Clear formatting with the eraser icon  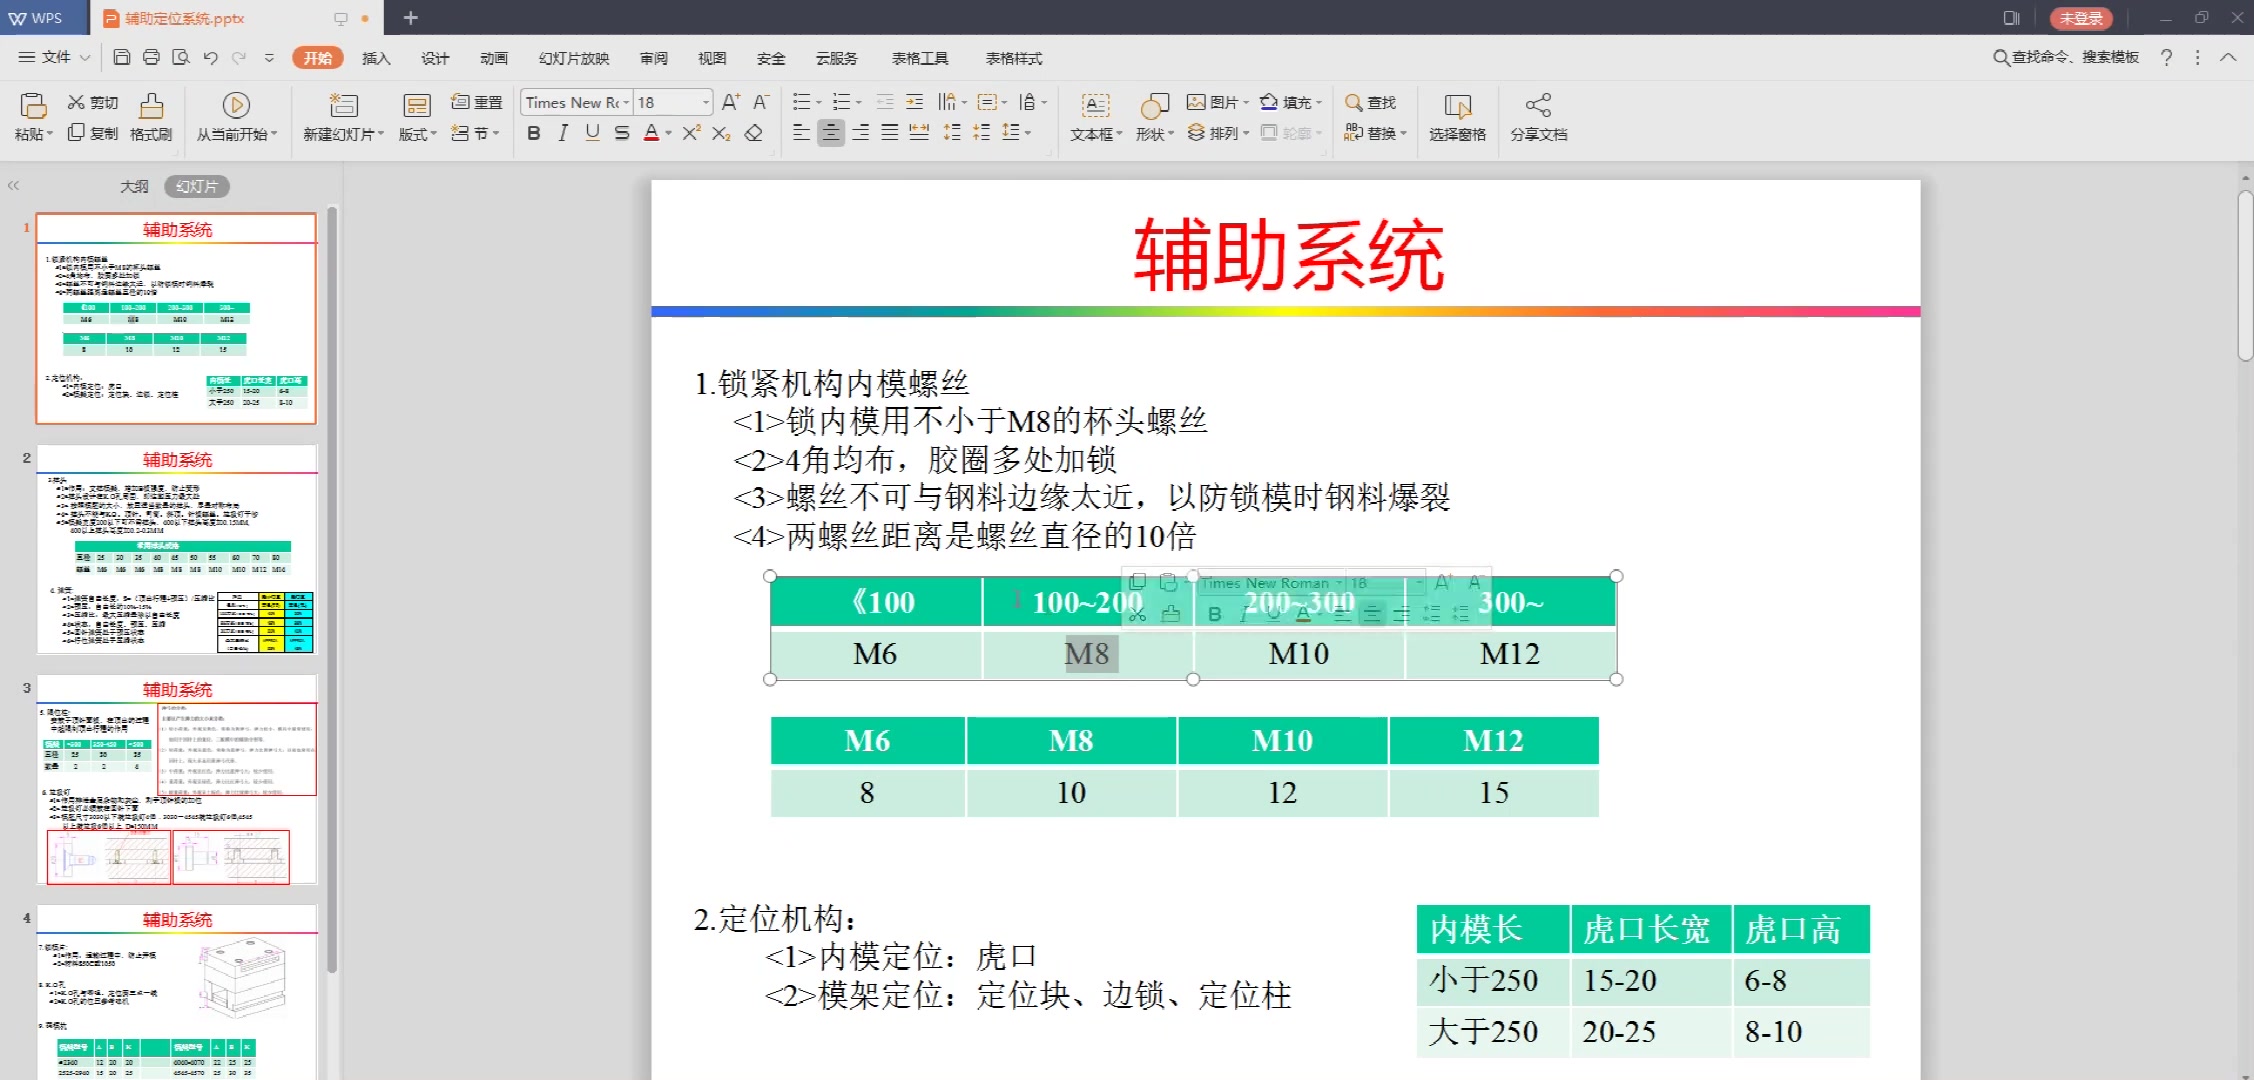pos(754,133)
